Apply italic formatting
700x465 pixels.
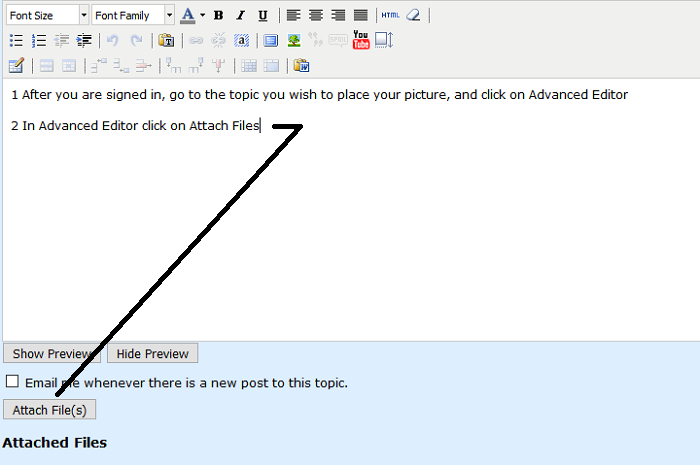[x=240, y=15]
